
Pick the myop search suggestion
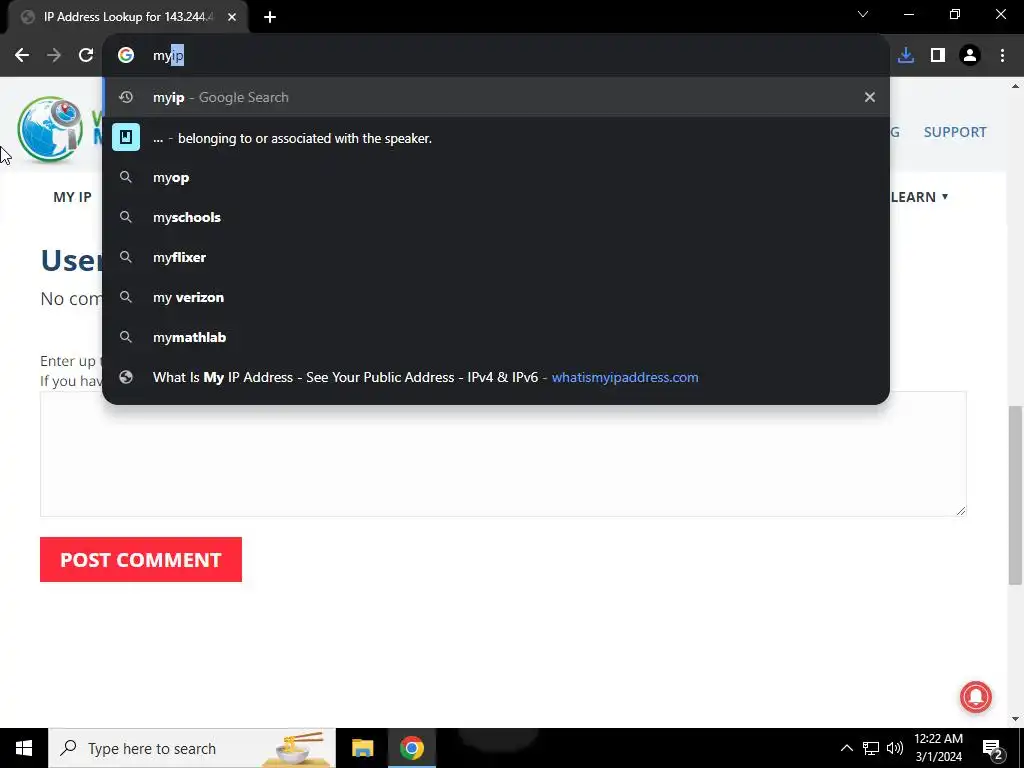496,178
